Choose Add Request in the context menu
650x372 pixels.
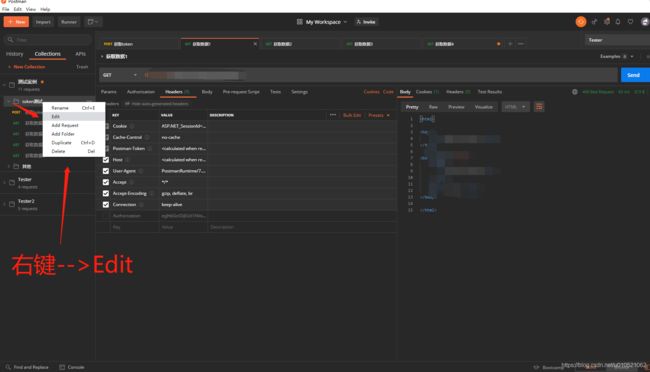pos(74,125)
